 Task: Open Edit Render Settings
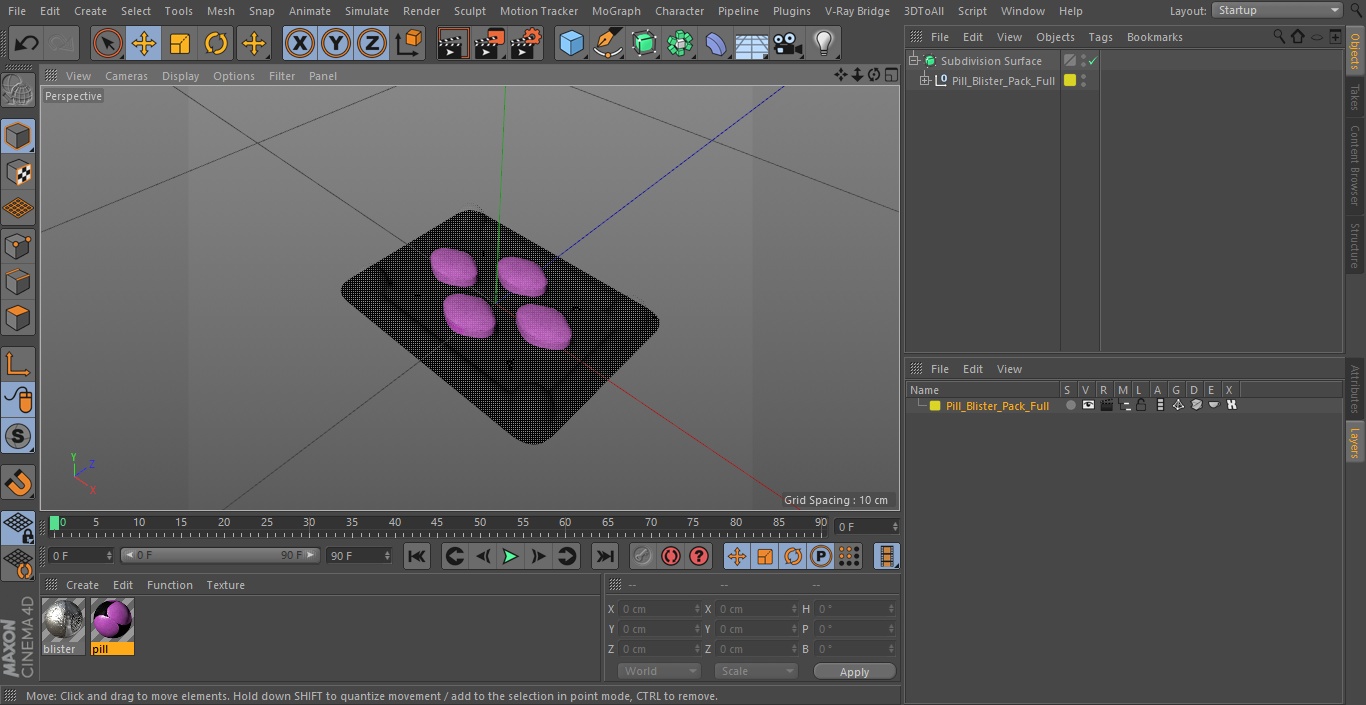[x=526, y=43]
